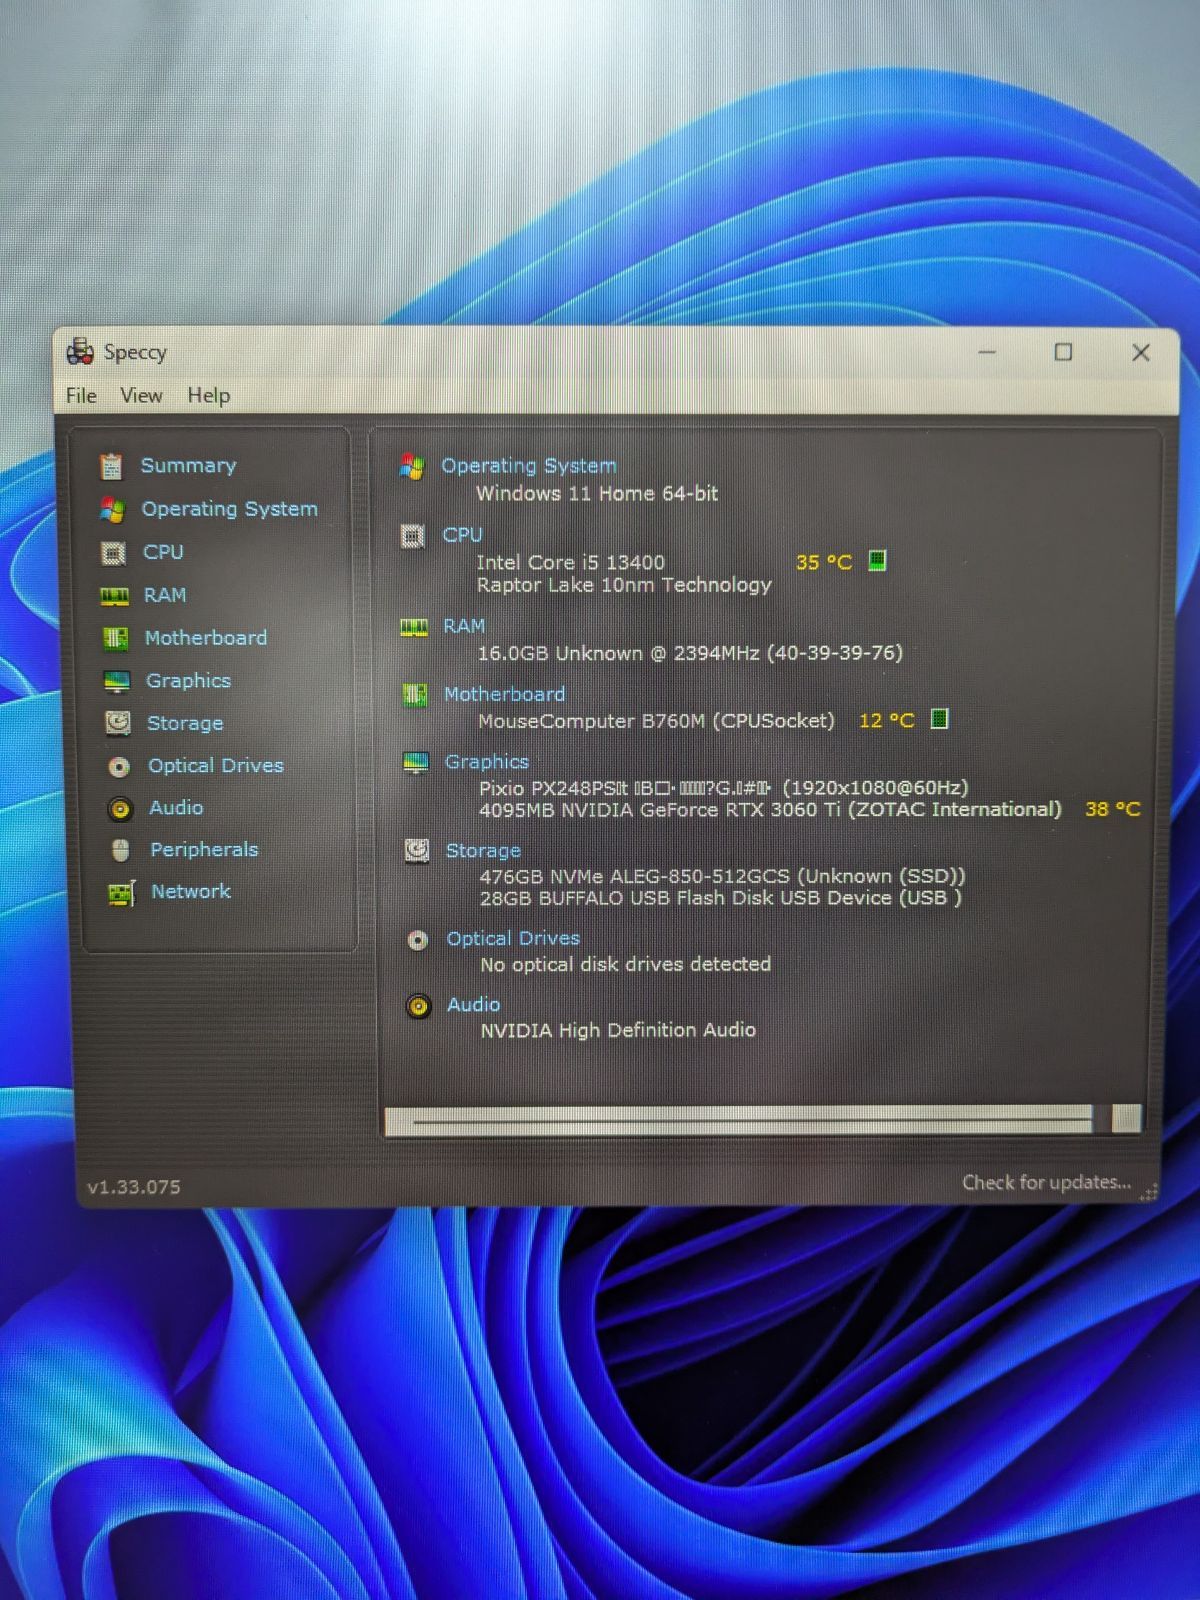Click the Motherboard heading link in summary

(504, 694)
